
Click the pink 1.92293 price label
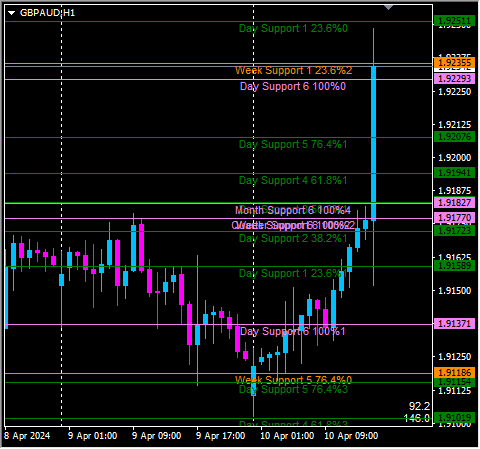click(x=454, y=79)
